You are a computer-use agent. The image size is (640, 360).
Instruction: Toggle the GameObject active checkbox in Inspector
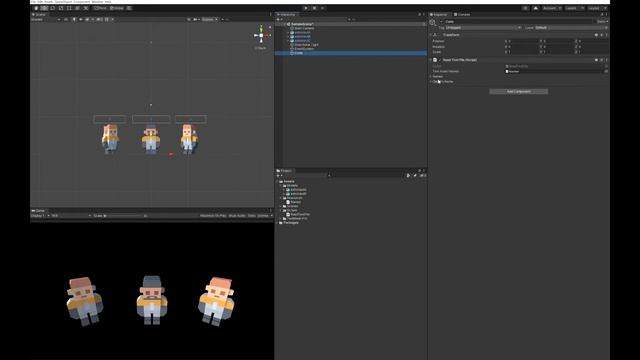[x=441, y=22]
